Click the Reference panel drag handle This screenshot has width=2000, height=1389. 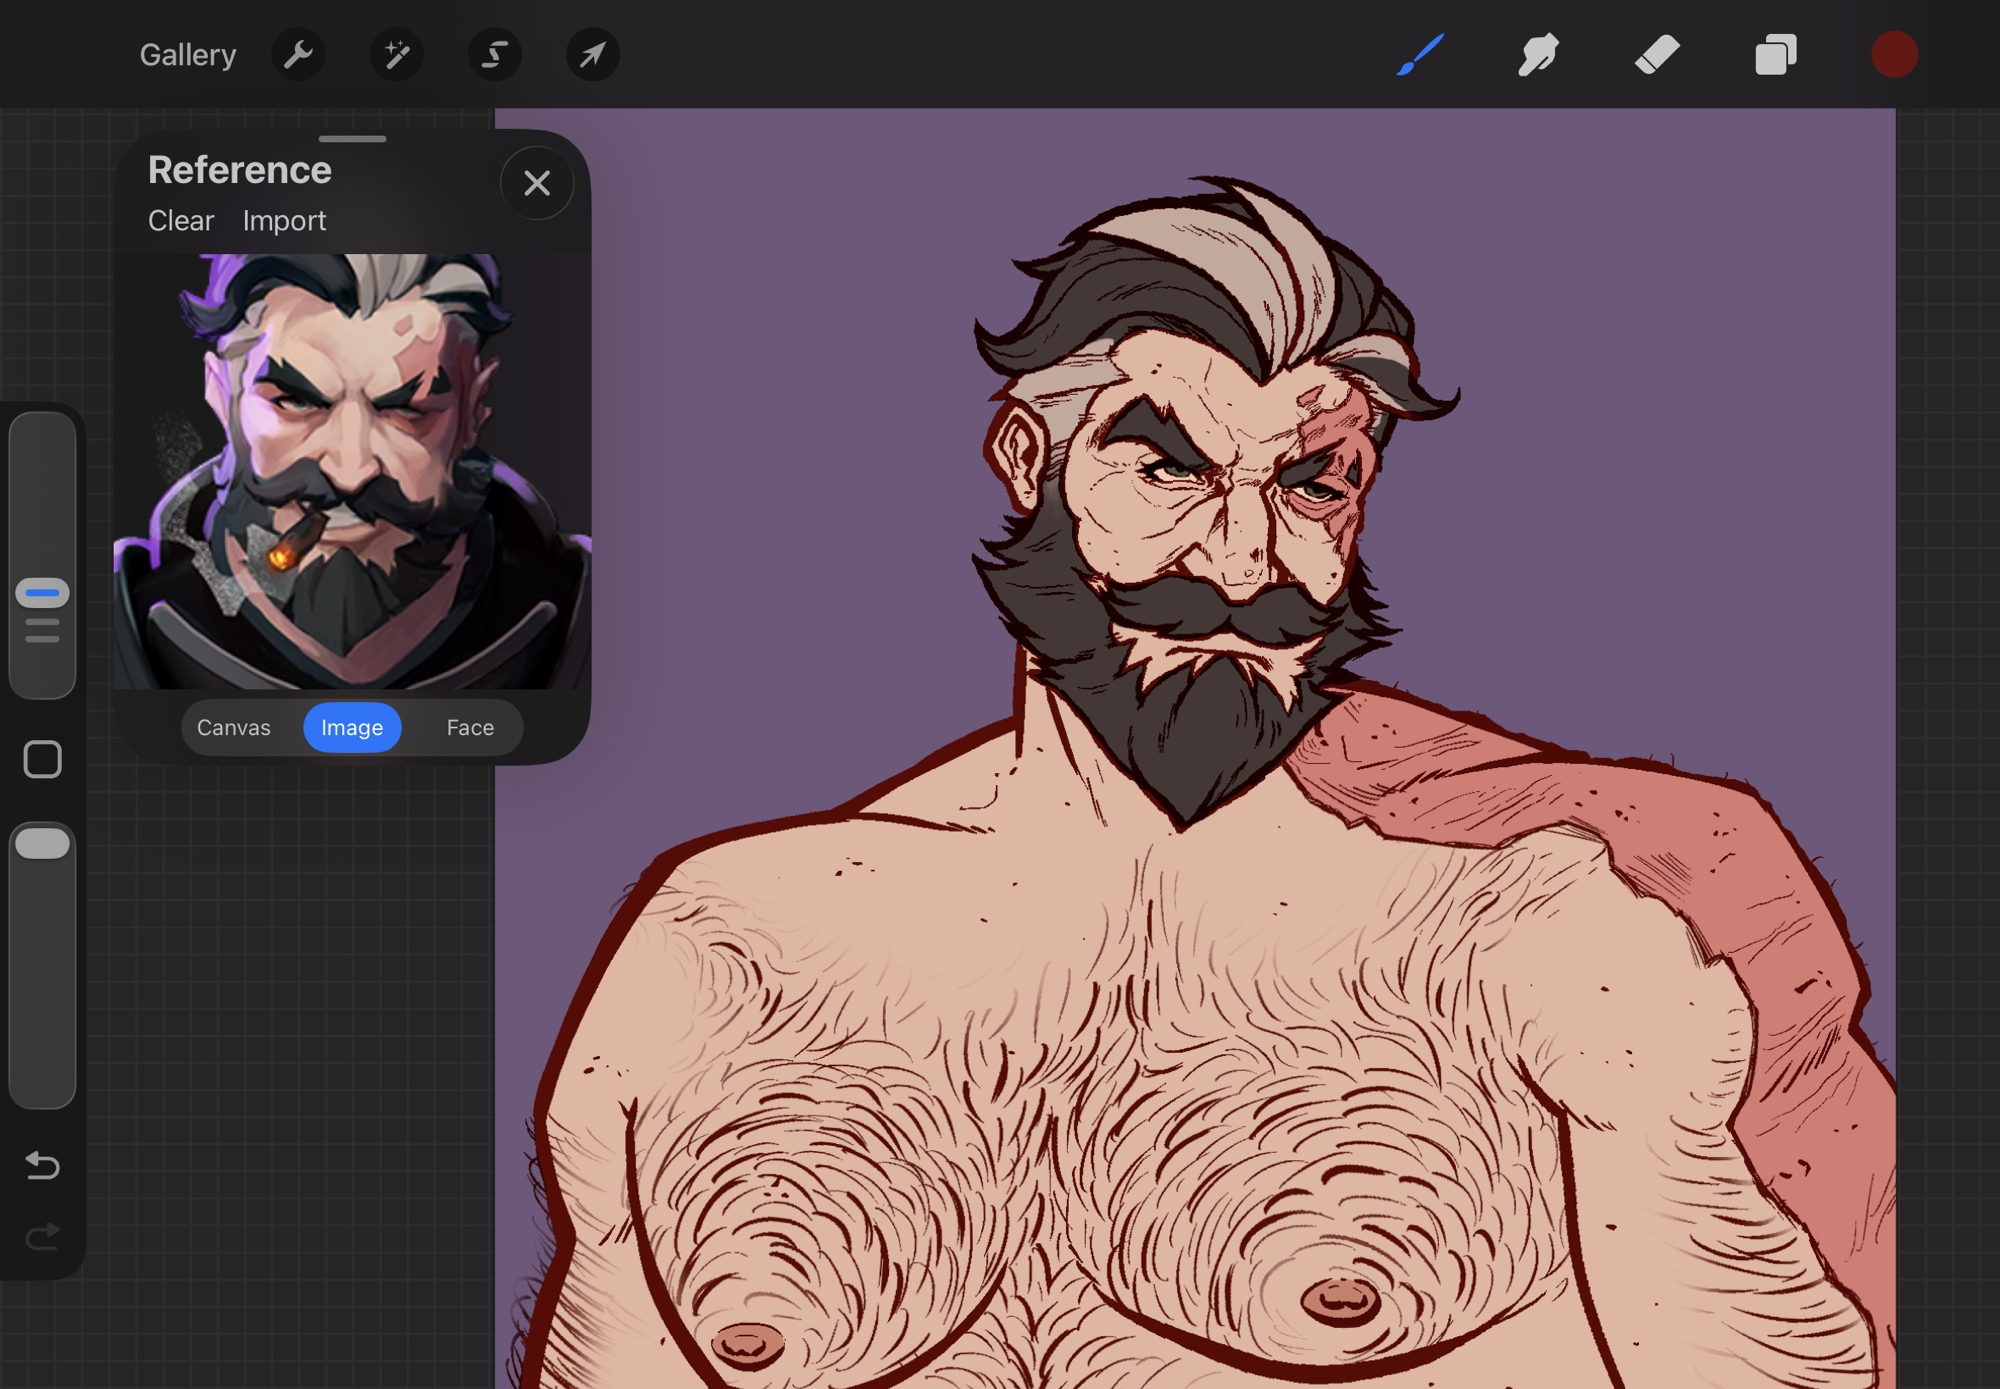352,139
